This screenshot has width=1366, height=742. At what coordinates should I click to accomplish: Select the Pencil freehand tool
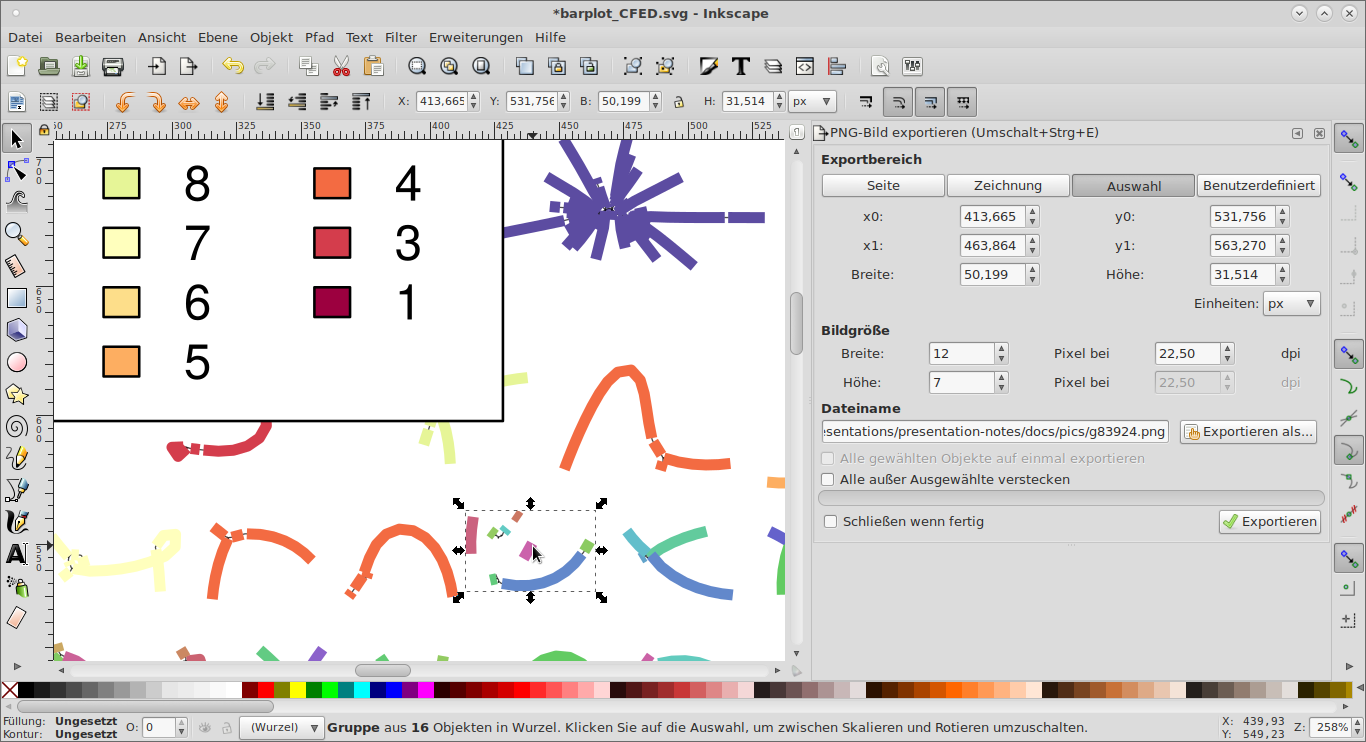click(16, 458)
